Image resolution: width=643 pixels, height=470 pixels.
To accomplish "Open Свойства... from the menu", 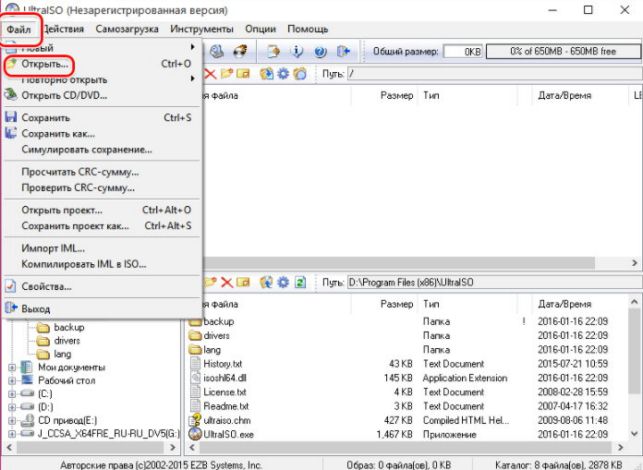I will (x=102, y=286).
